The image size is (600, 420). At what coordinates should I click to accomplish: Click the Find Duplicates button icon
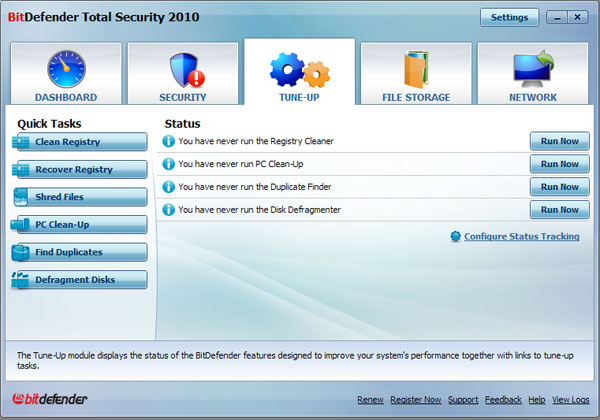[x=20, y=252]
